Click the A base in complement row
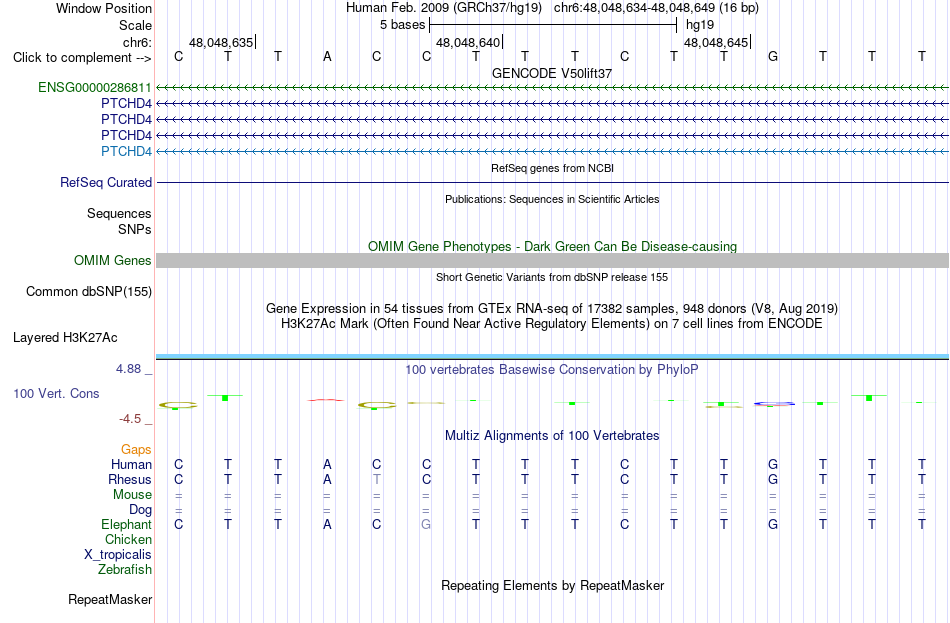The image size is (950, 623). click(327, 57)
